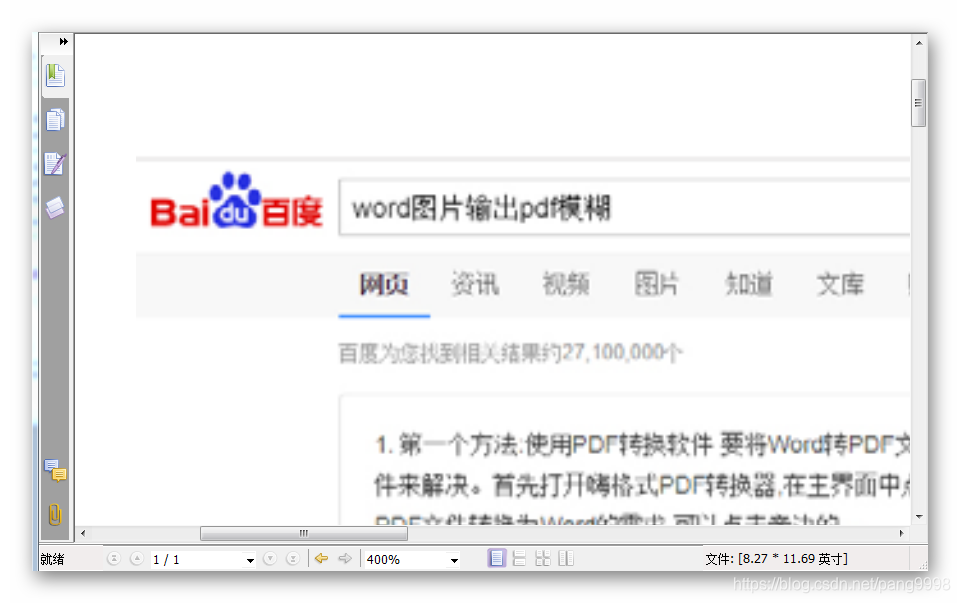
Task: Select single page layout mode
Action: pos(497,558)
